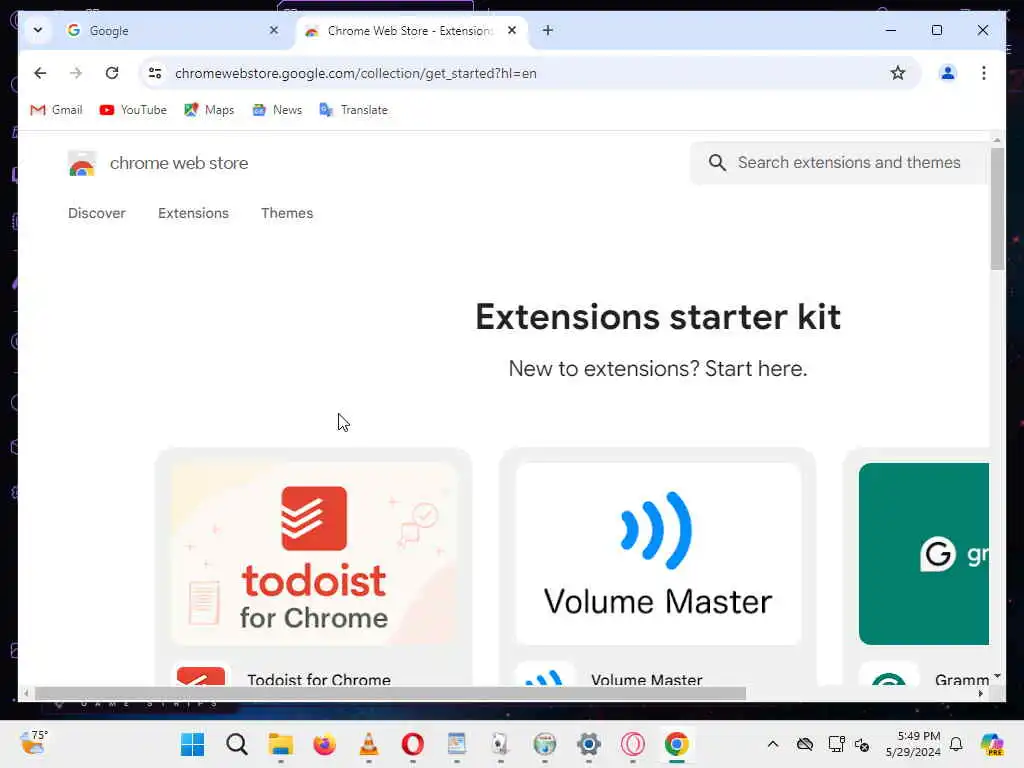Viewport: 1024px width, 768px height.
Task: Click the chrome web store title text
Action: (x=179, y=163)
